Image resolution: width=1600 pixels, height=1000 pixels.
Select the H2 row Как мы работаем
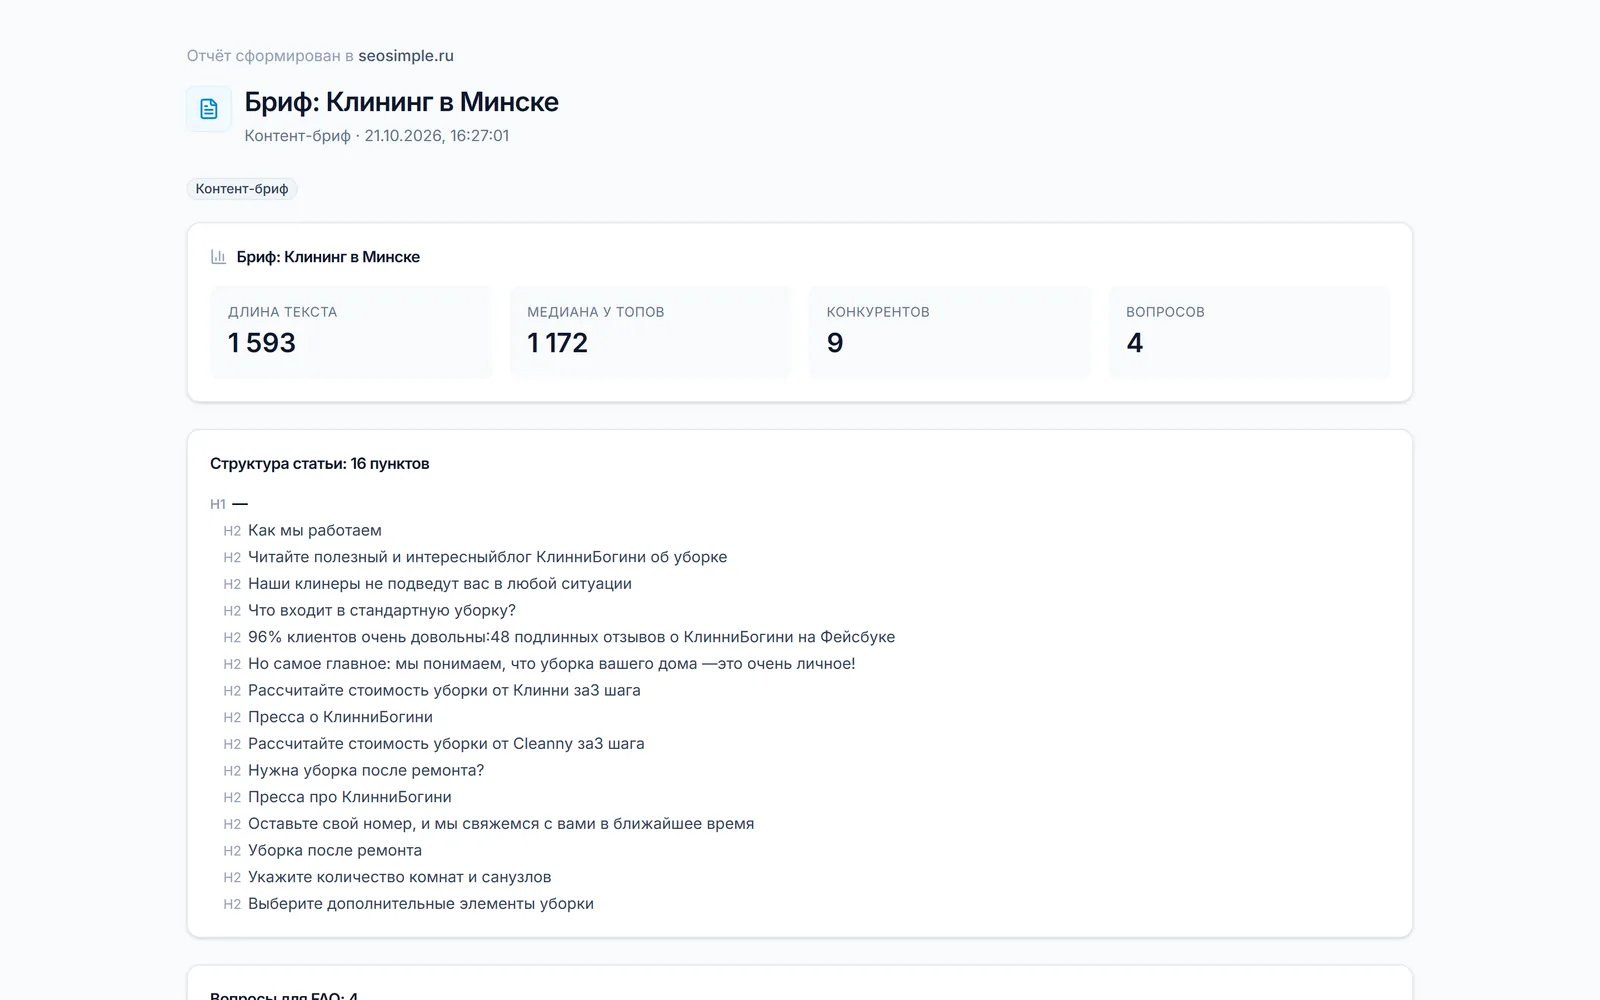[303, 531]
